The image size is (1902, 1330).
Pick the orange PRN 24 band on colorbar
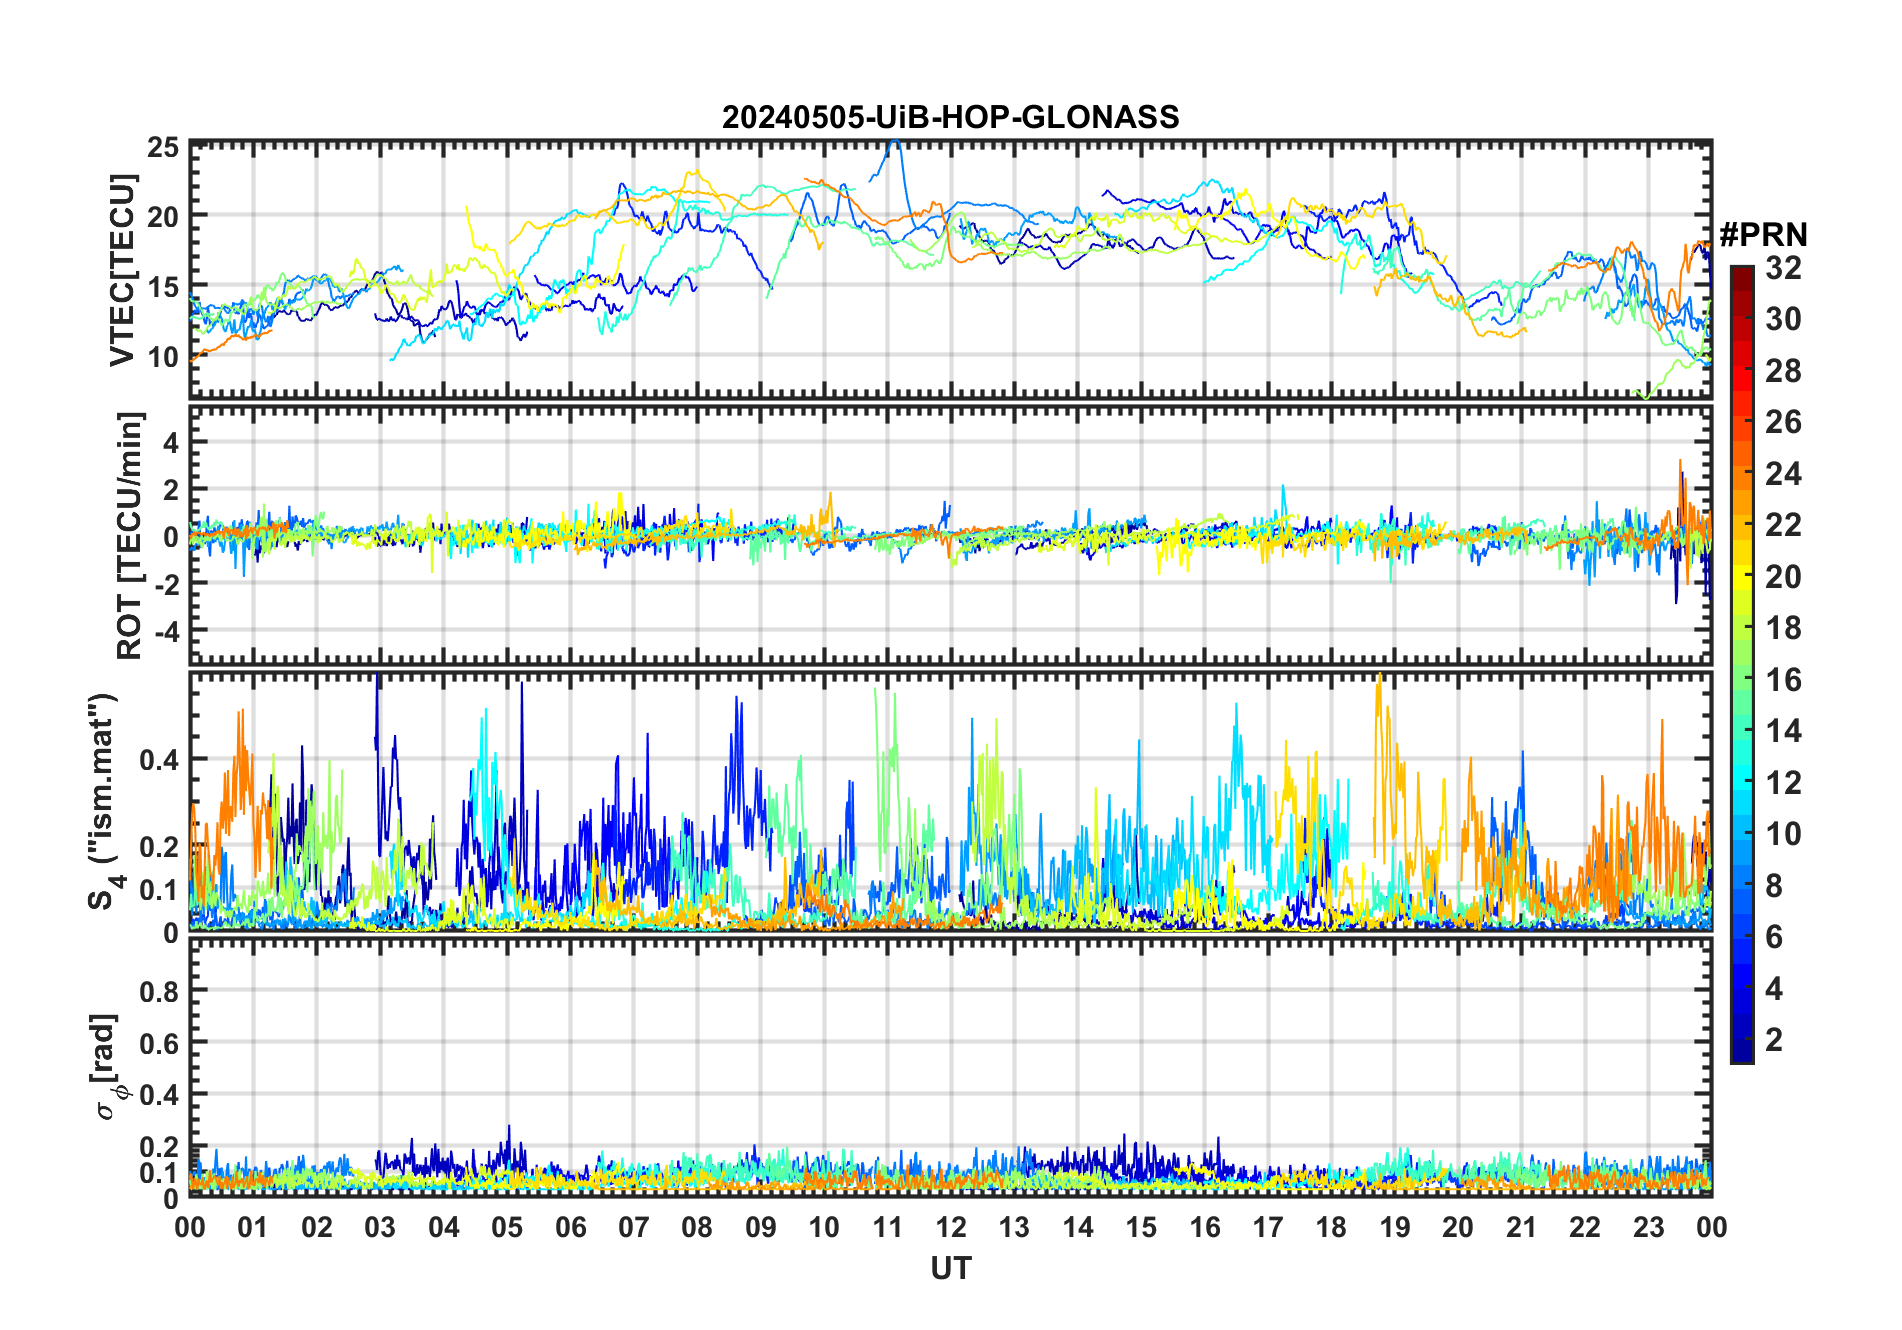[x=1741, y=473]
